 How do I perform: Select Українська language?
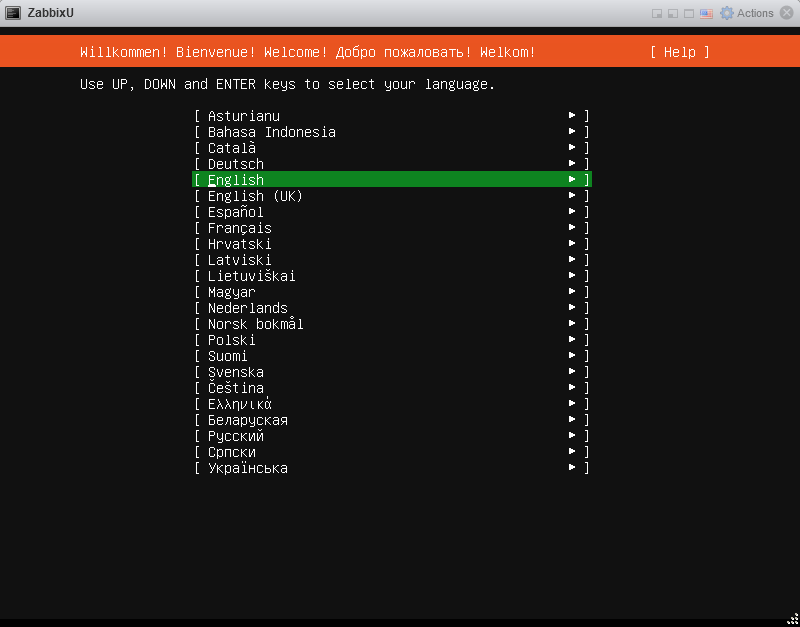coord(392,468)
